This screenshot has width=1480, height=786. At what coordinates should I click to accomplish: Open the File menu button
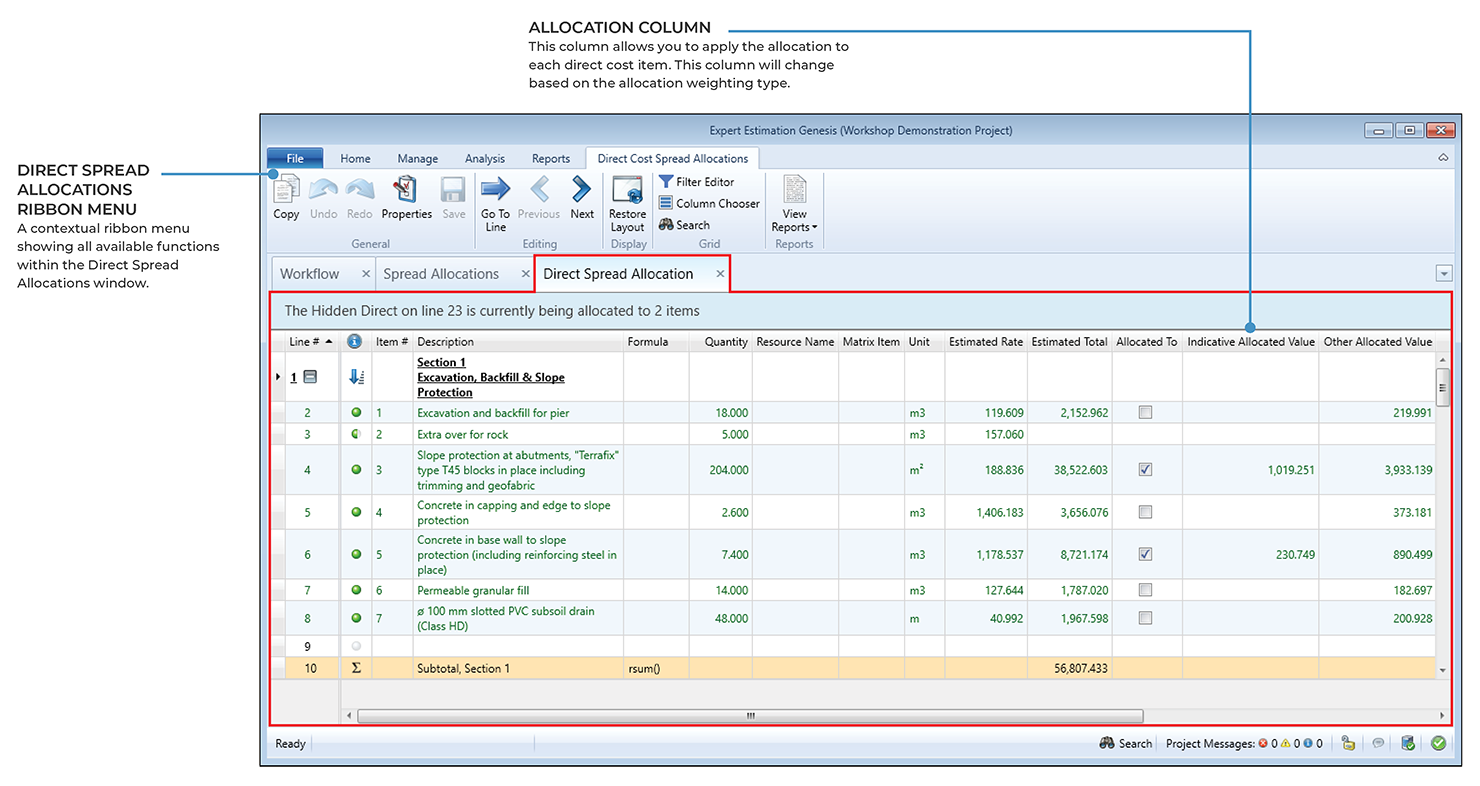[295, 158]
